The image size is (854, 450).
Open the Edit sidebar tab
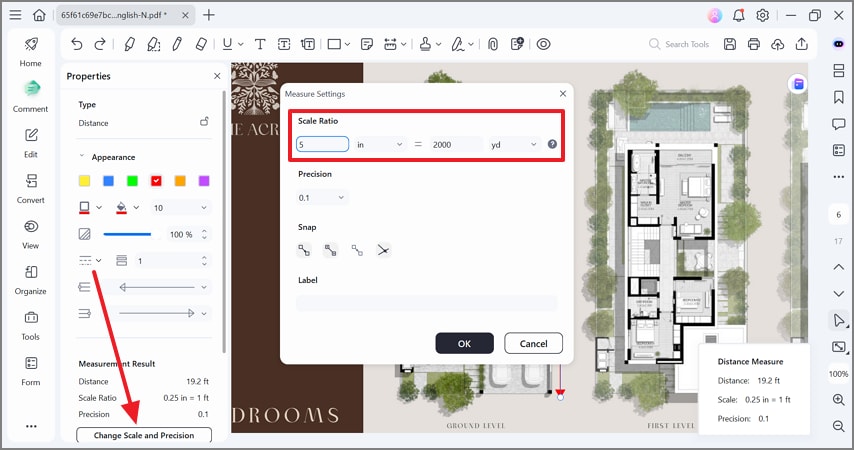[x=30, y=143]
